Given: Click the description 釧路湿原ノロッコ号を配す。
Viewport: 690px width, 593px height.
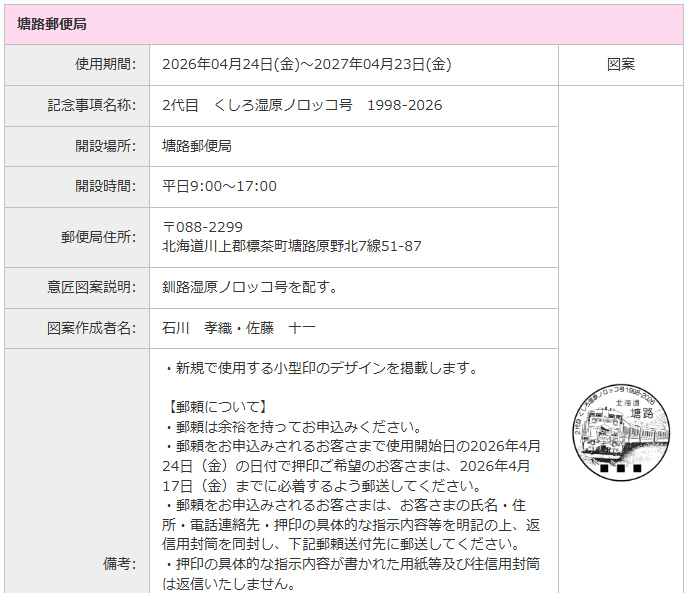Looking at the screenshot, I should pyautogui.click(x=250, y=287).
